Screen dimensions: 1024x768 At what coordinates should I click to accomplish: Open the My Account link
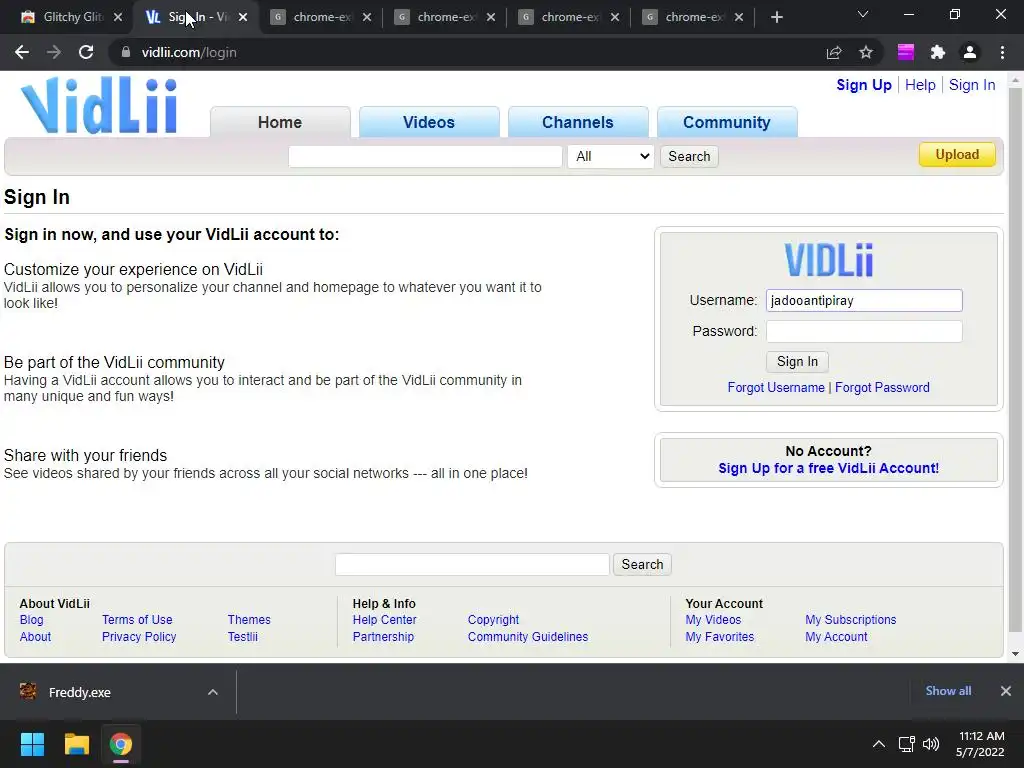[836, 637]
